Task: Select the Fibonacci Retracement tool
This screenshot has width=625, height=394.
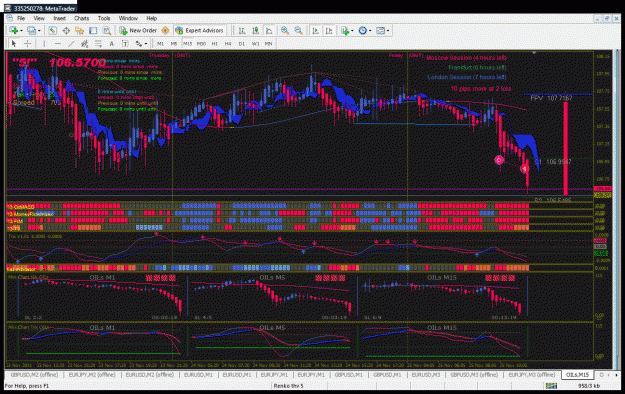Action: tap(98, 43)
